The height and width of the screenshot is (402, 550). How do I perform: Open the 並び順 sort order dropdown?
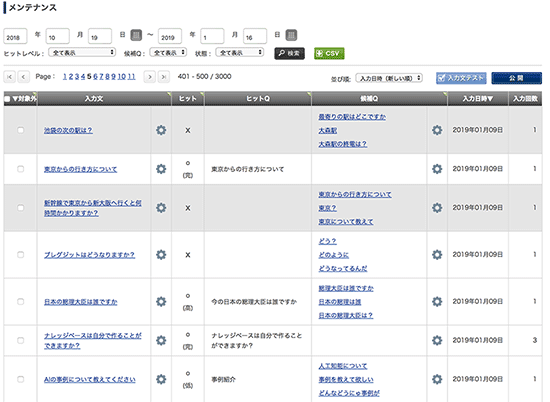coord(389,78)
